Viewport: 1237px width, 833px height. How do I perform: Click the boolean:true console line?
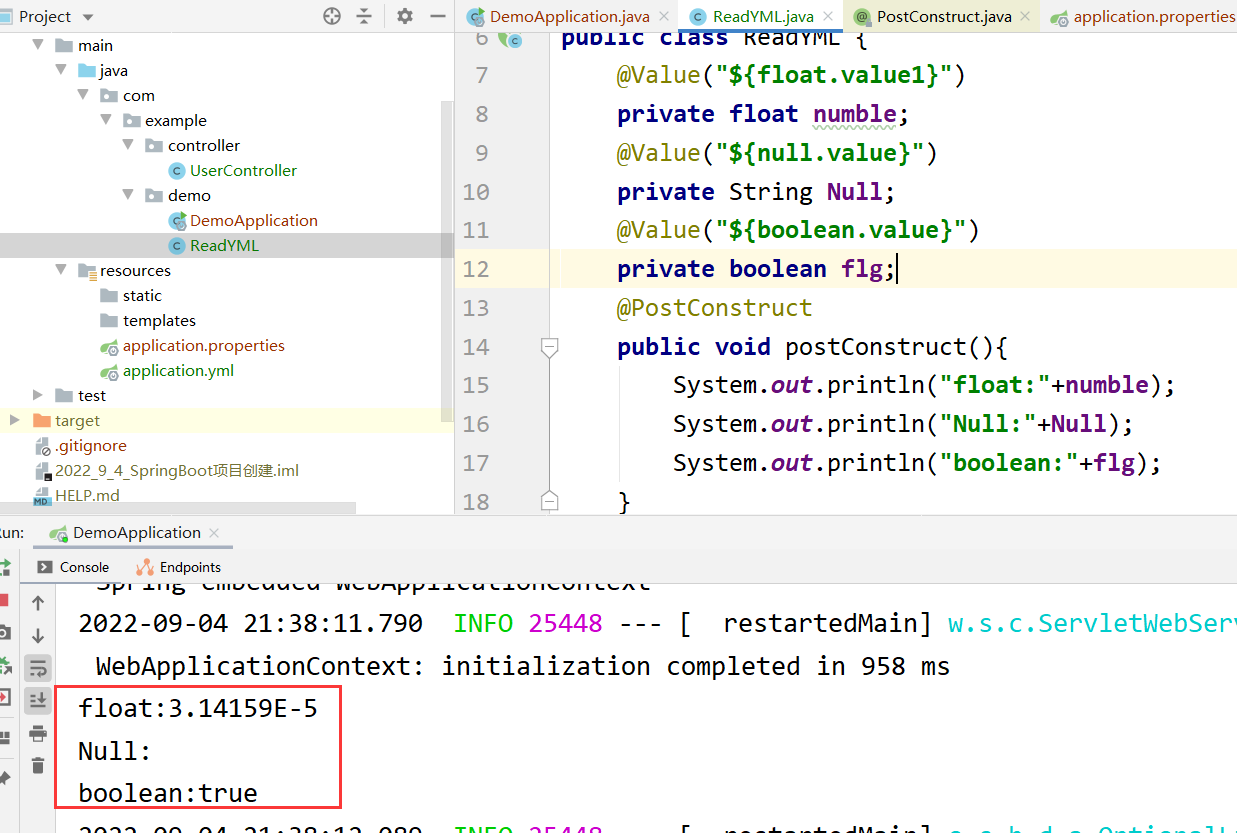pos(168,793)
